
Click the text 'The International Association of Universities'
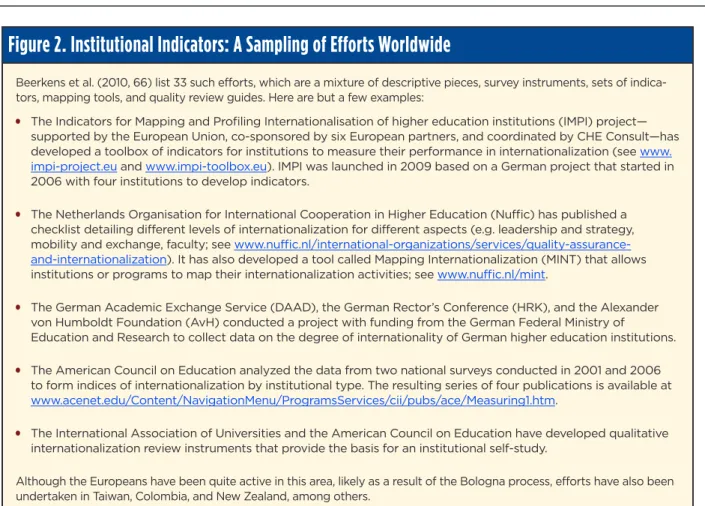pos(156,433)
